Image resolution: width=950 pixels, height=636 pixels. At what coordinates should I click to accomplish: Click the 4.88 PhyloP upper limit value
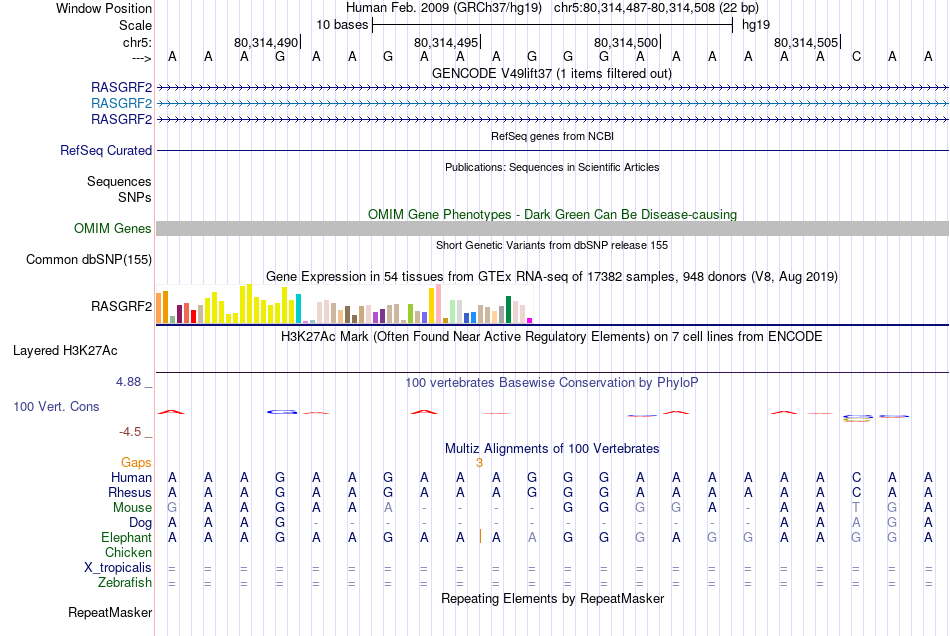(x=128, y=382)
